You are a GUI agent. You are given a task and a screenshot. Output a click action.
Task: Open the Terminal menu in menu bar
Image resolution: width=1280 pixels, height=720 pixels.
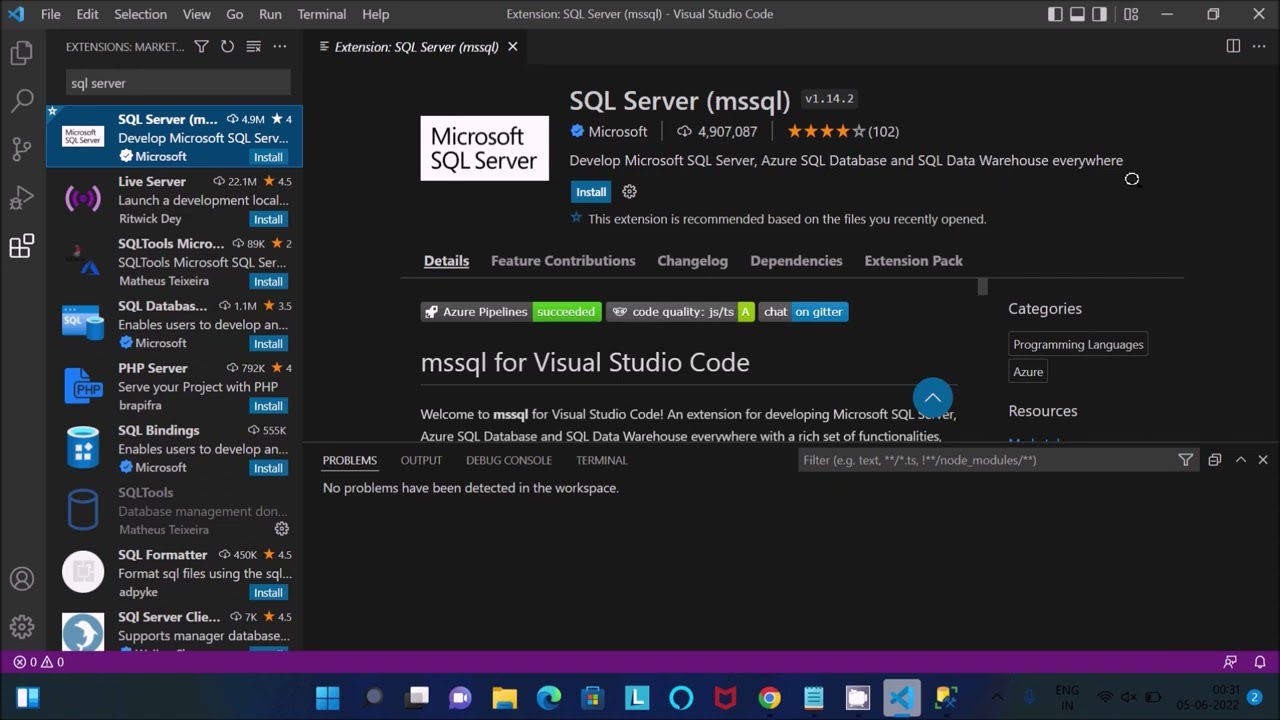coord(321,14)
